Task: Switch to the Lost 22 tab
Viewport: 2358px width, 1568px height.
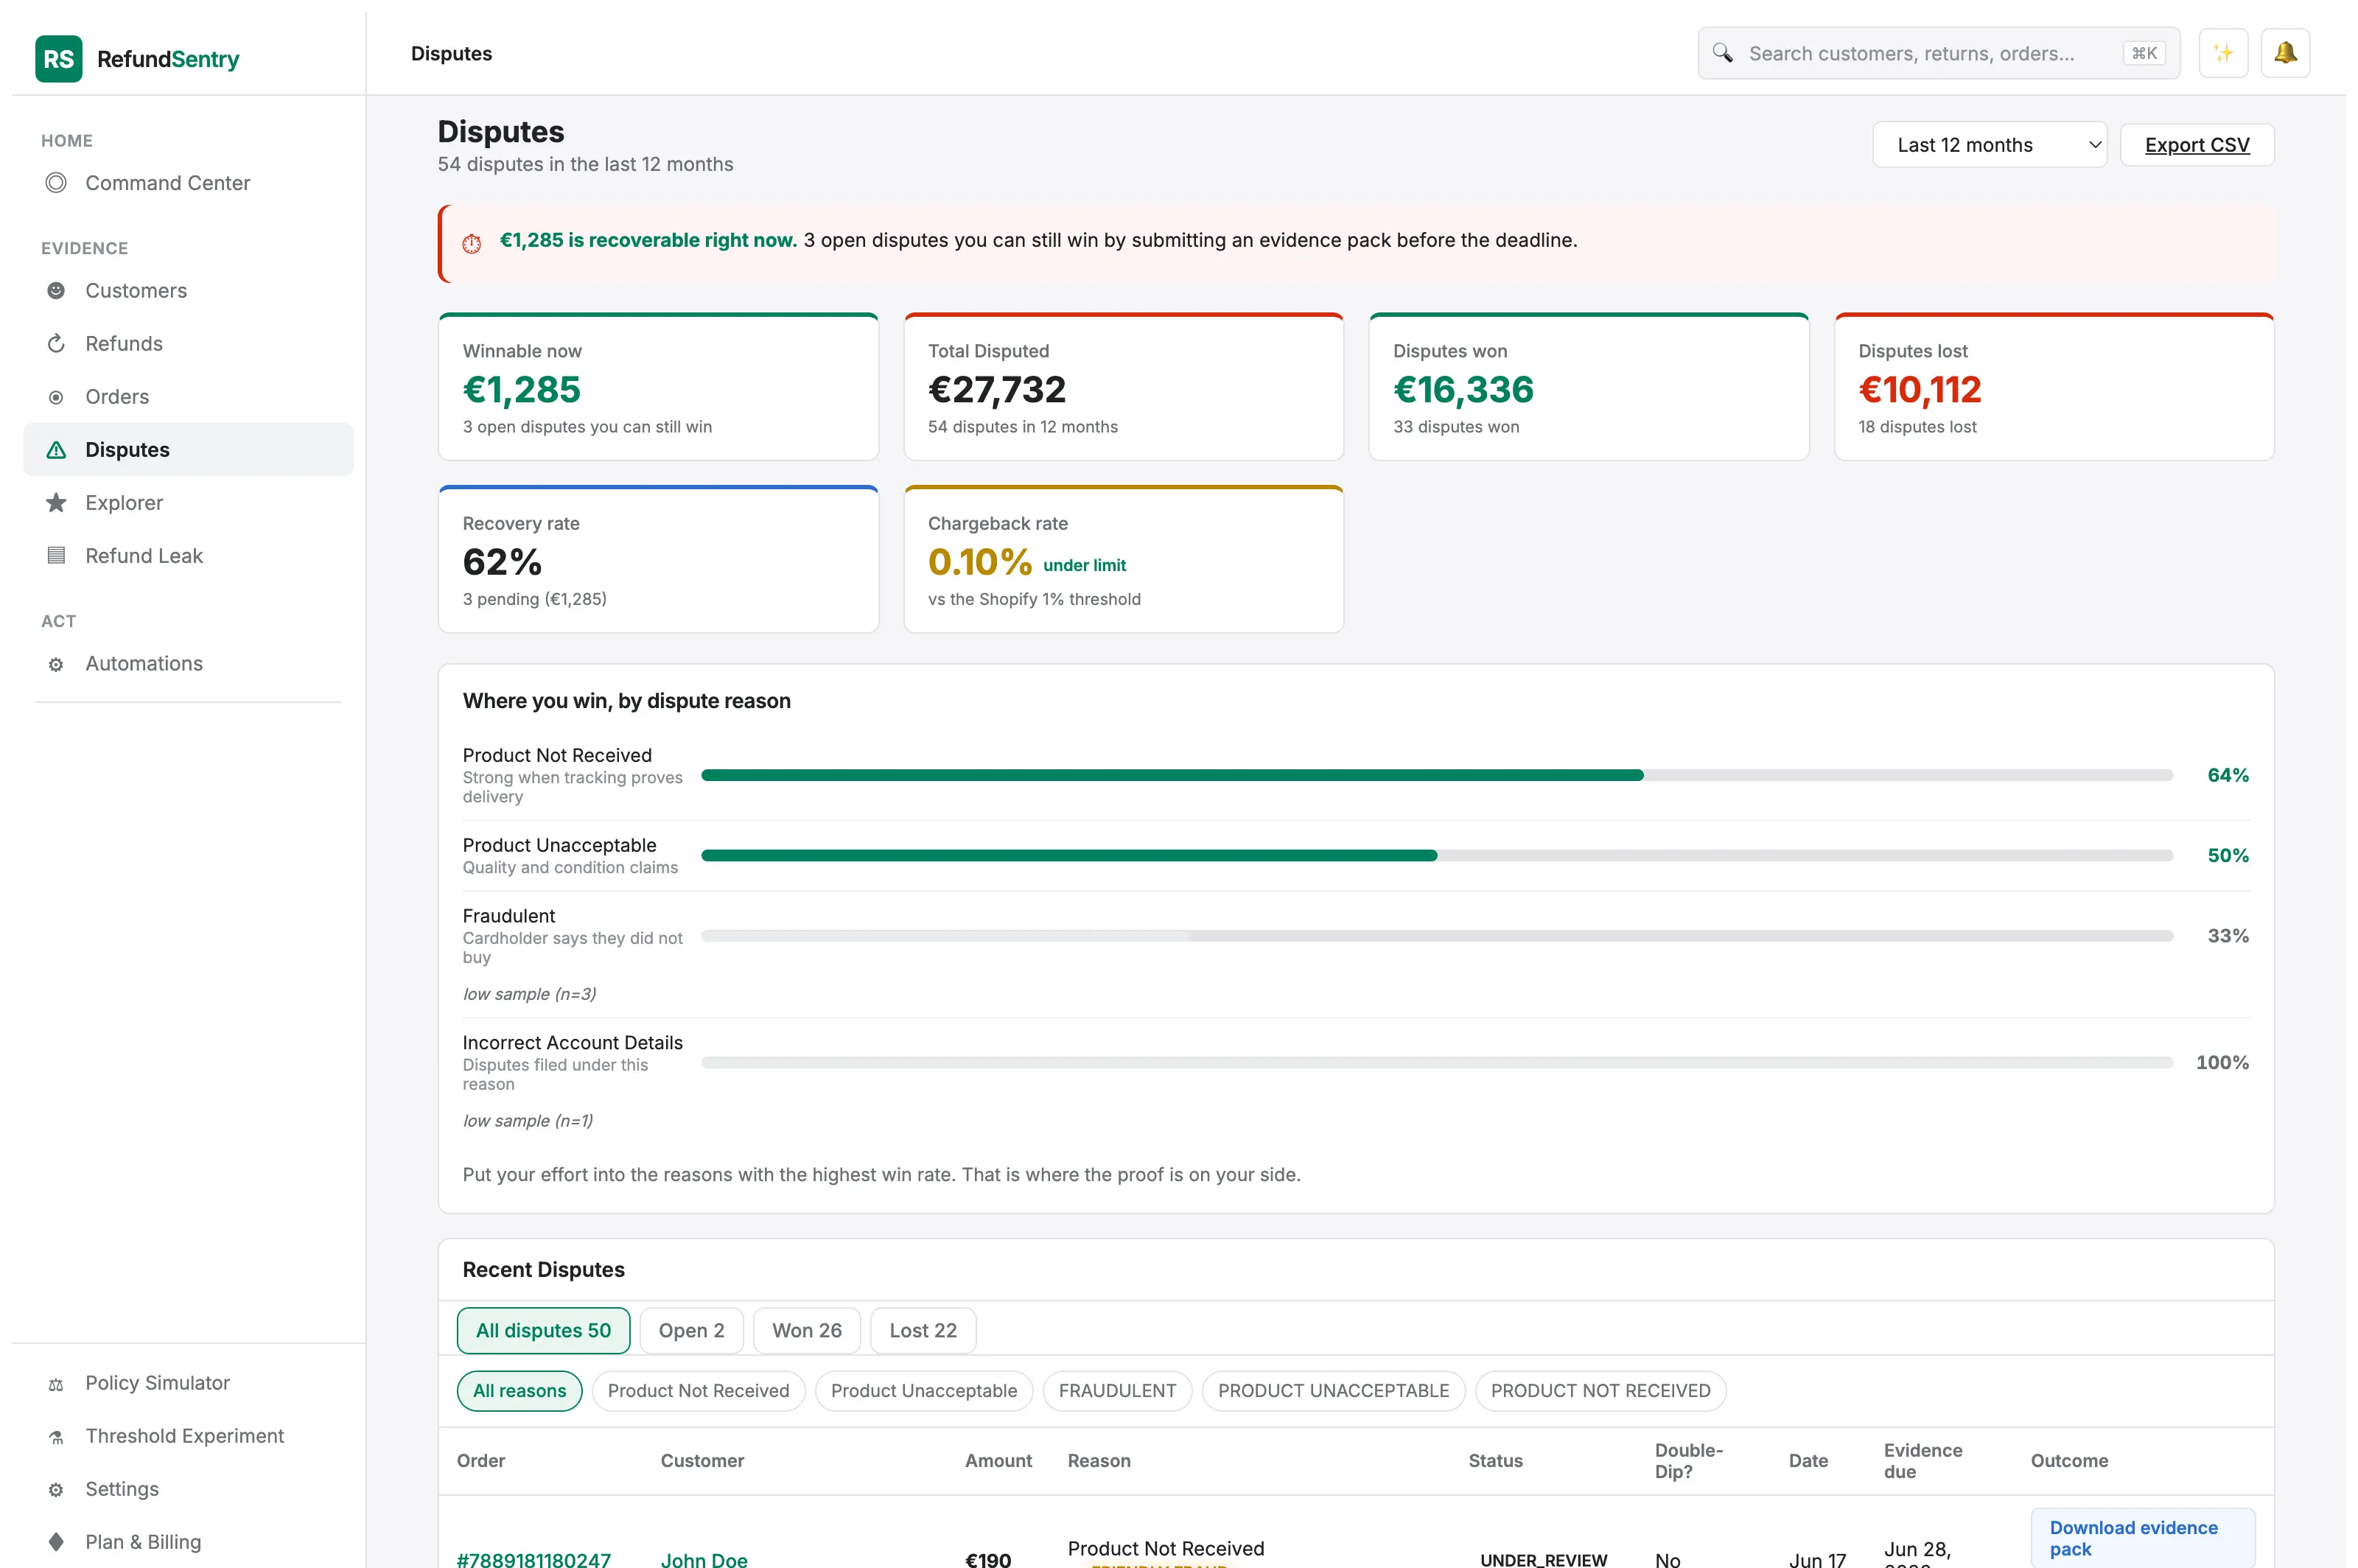Action: [923, 1331]
